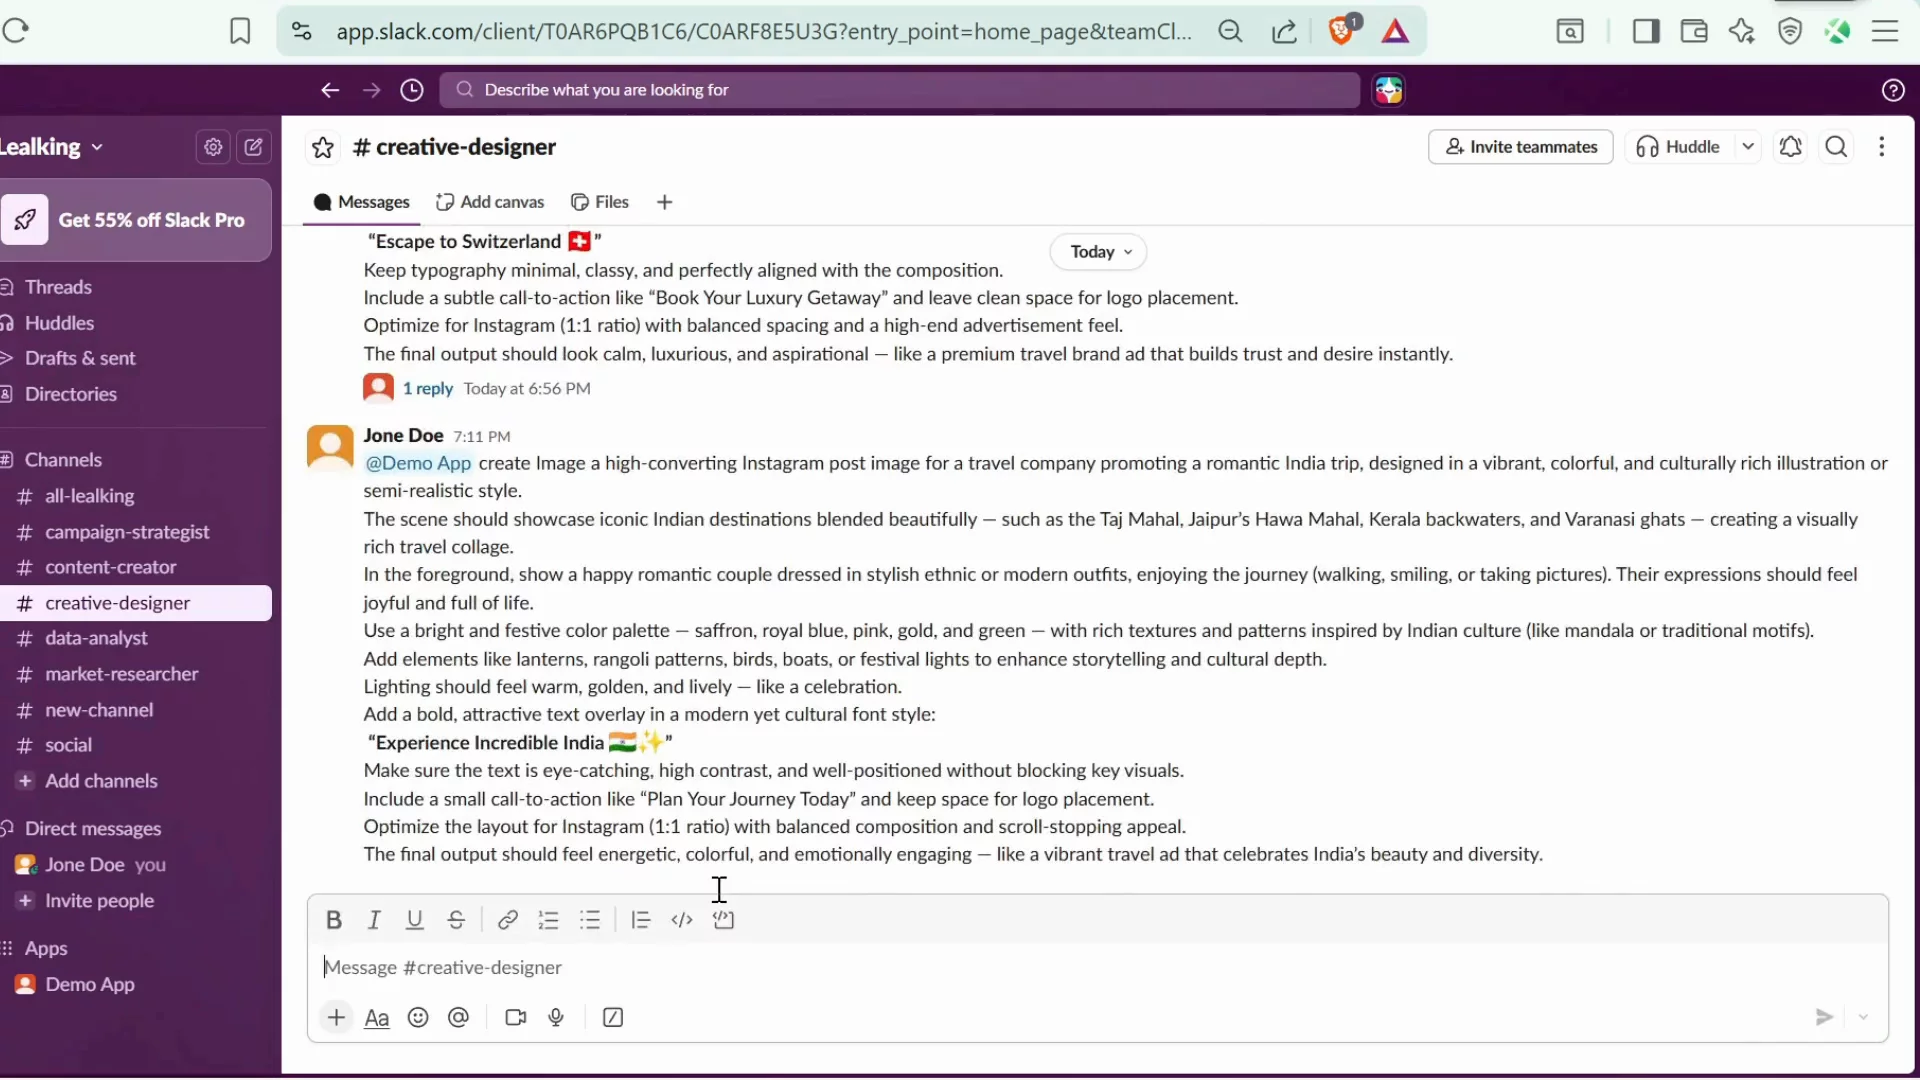This screenshot has width=1920, height=1080.
Task: Switch to Messages tab
Action: (x=362, y=202)
